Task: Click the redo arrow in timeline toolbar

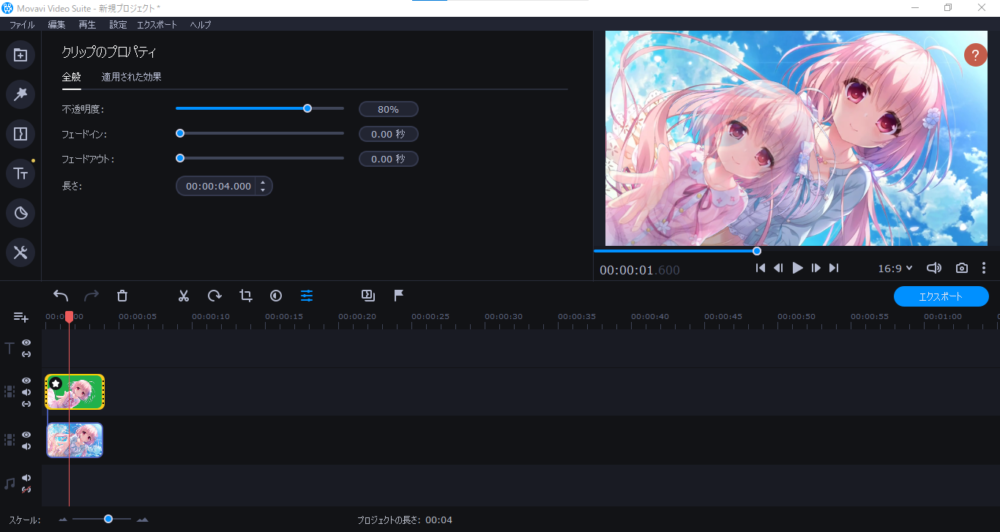Action: (92, 295)
